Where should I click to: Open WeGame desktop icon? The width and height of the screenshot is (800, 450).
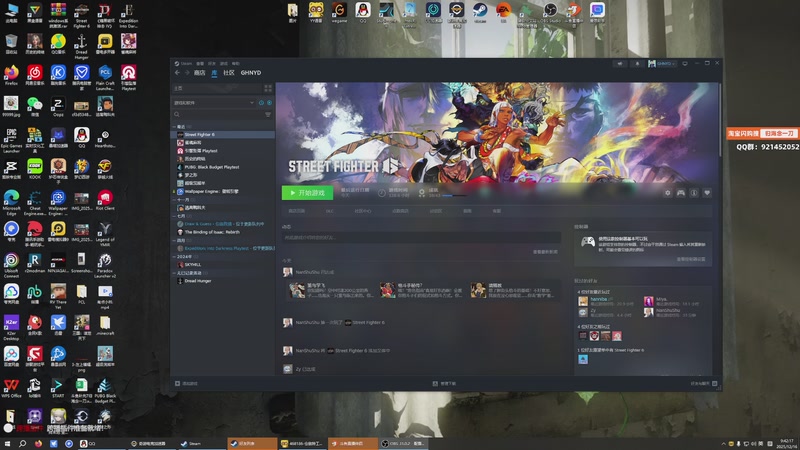pyautogui.click(x=339, y=13)
